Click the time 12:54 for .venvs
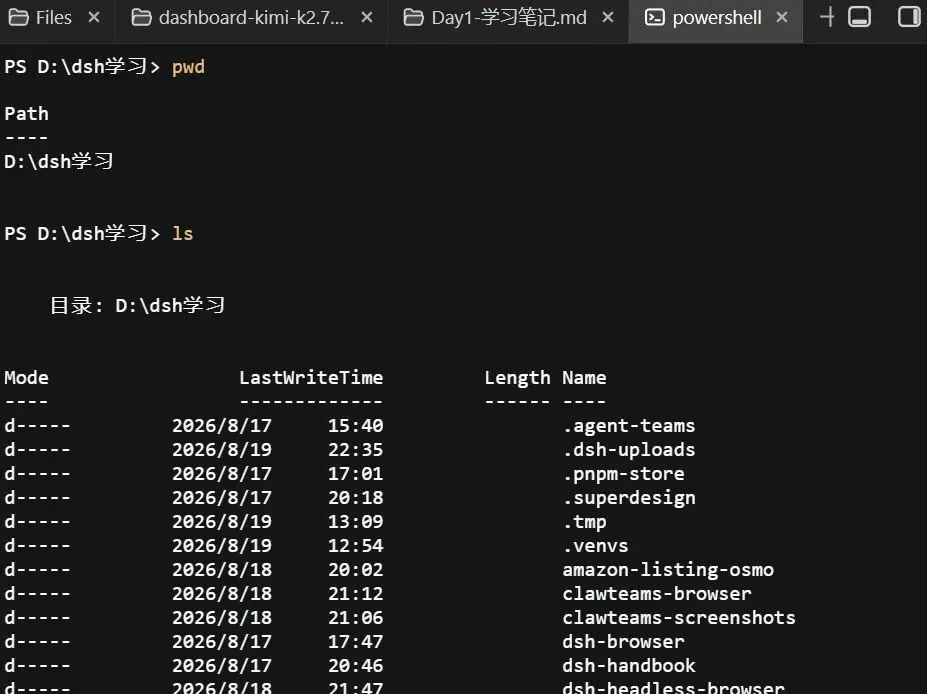Image resolution: width=927 pixels, height=694 pixels. click(356, 546)
